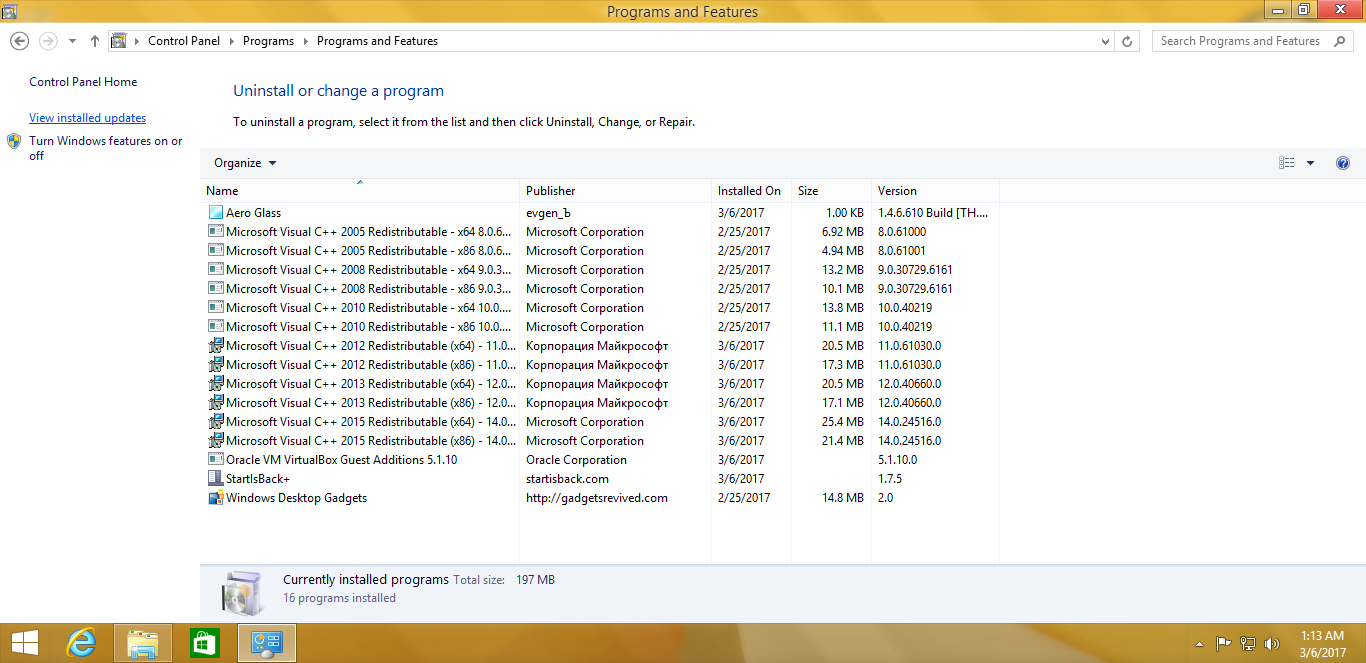
Task: Click version 8.0.61001 cell
Action: (x=902, y=250)
